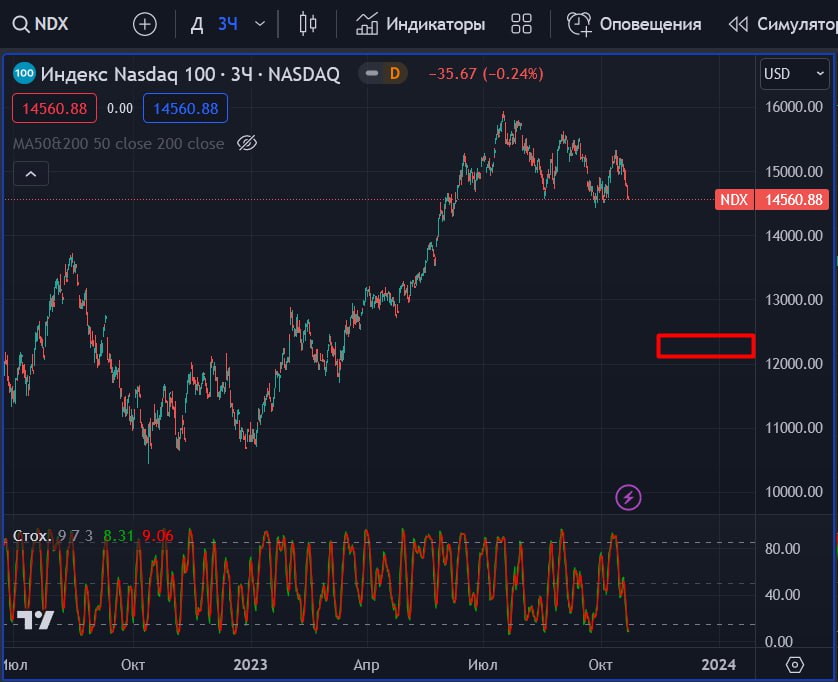Select the 3Ч timeframe
838x682 pixels.
point(228,24)
